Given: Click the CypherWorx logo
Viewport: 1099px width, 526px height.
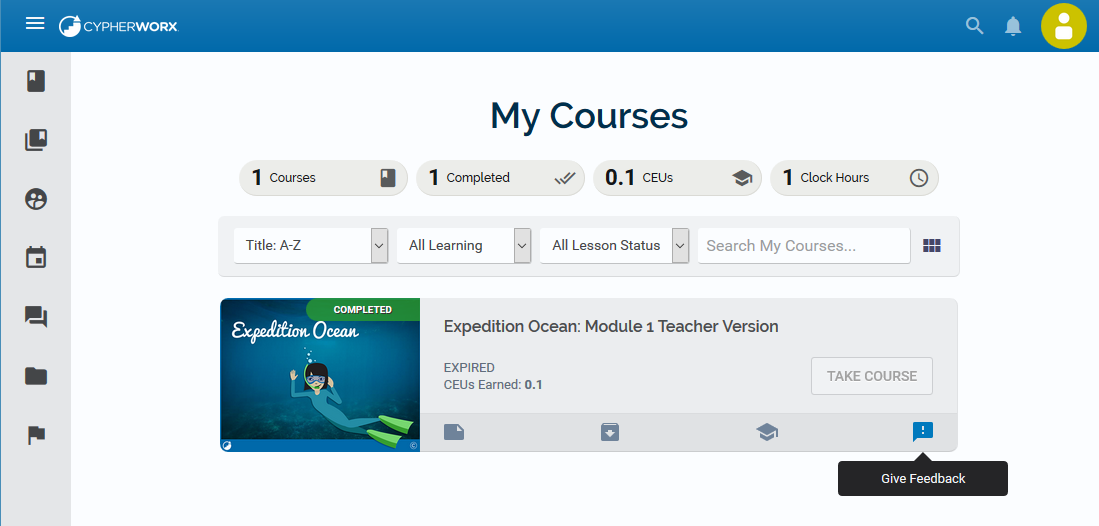Looking at the screenshot, I should coord(118,26).
